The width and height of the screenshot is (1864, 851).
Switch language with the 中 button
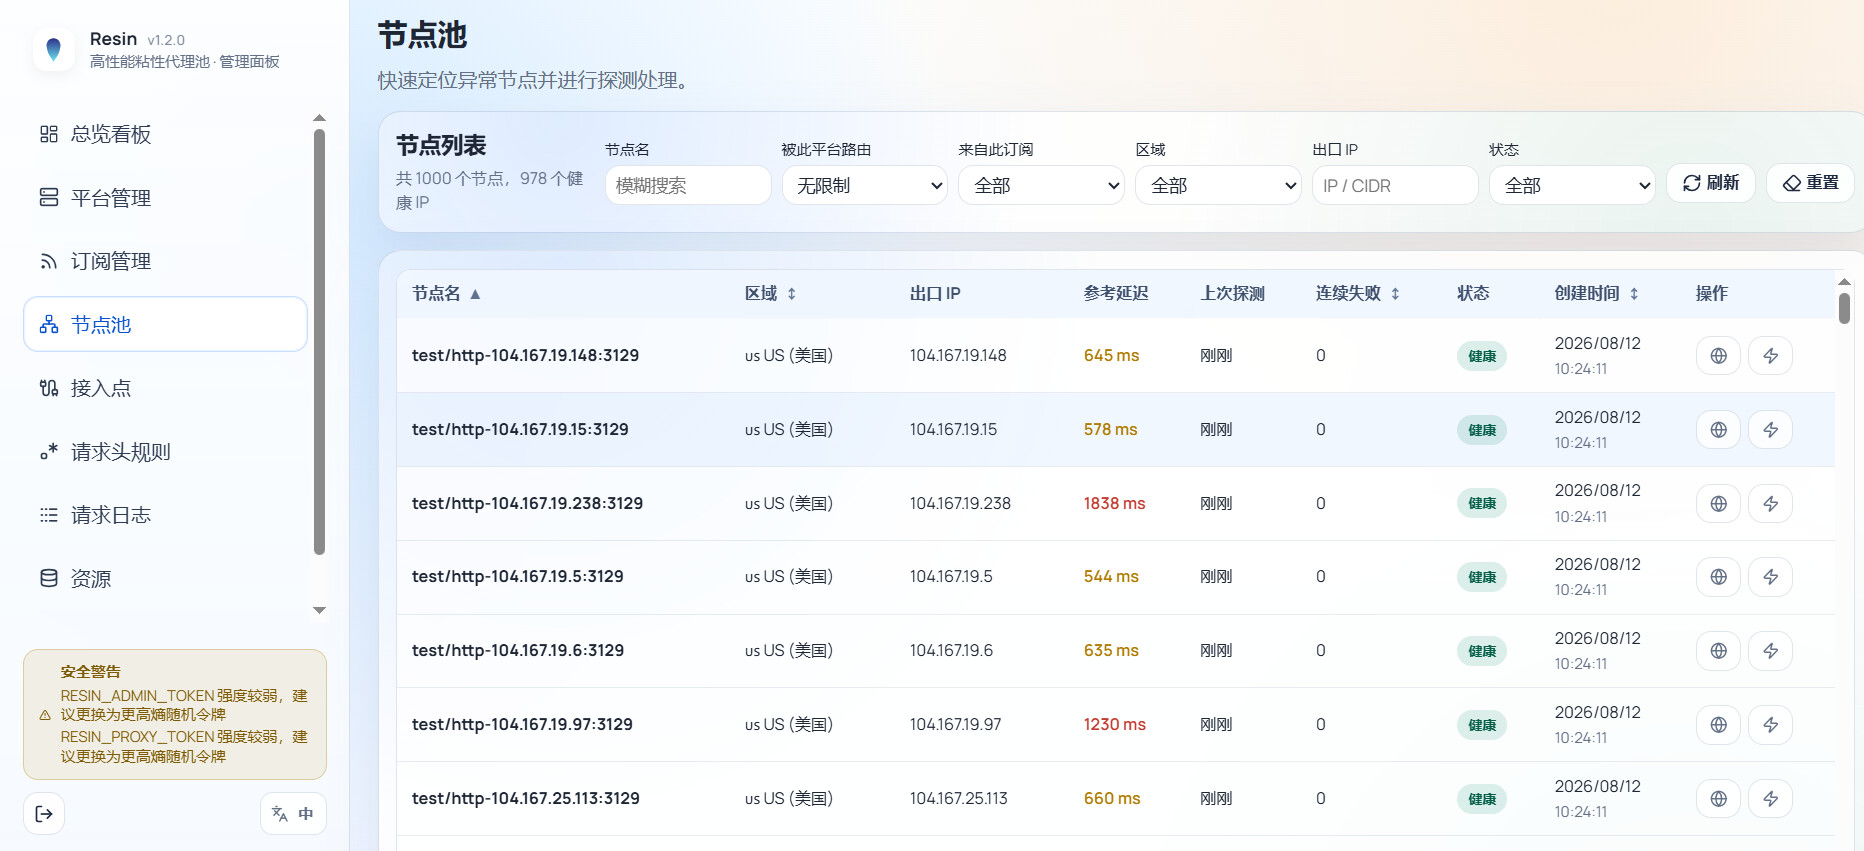pos(293,813)
